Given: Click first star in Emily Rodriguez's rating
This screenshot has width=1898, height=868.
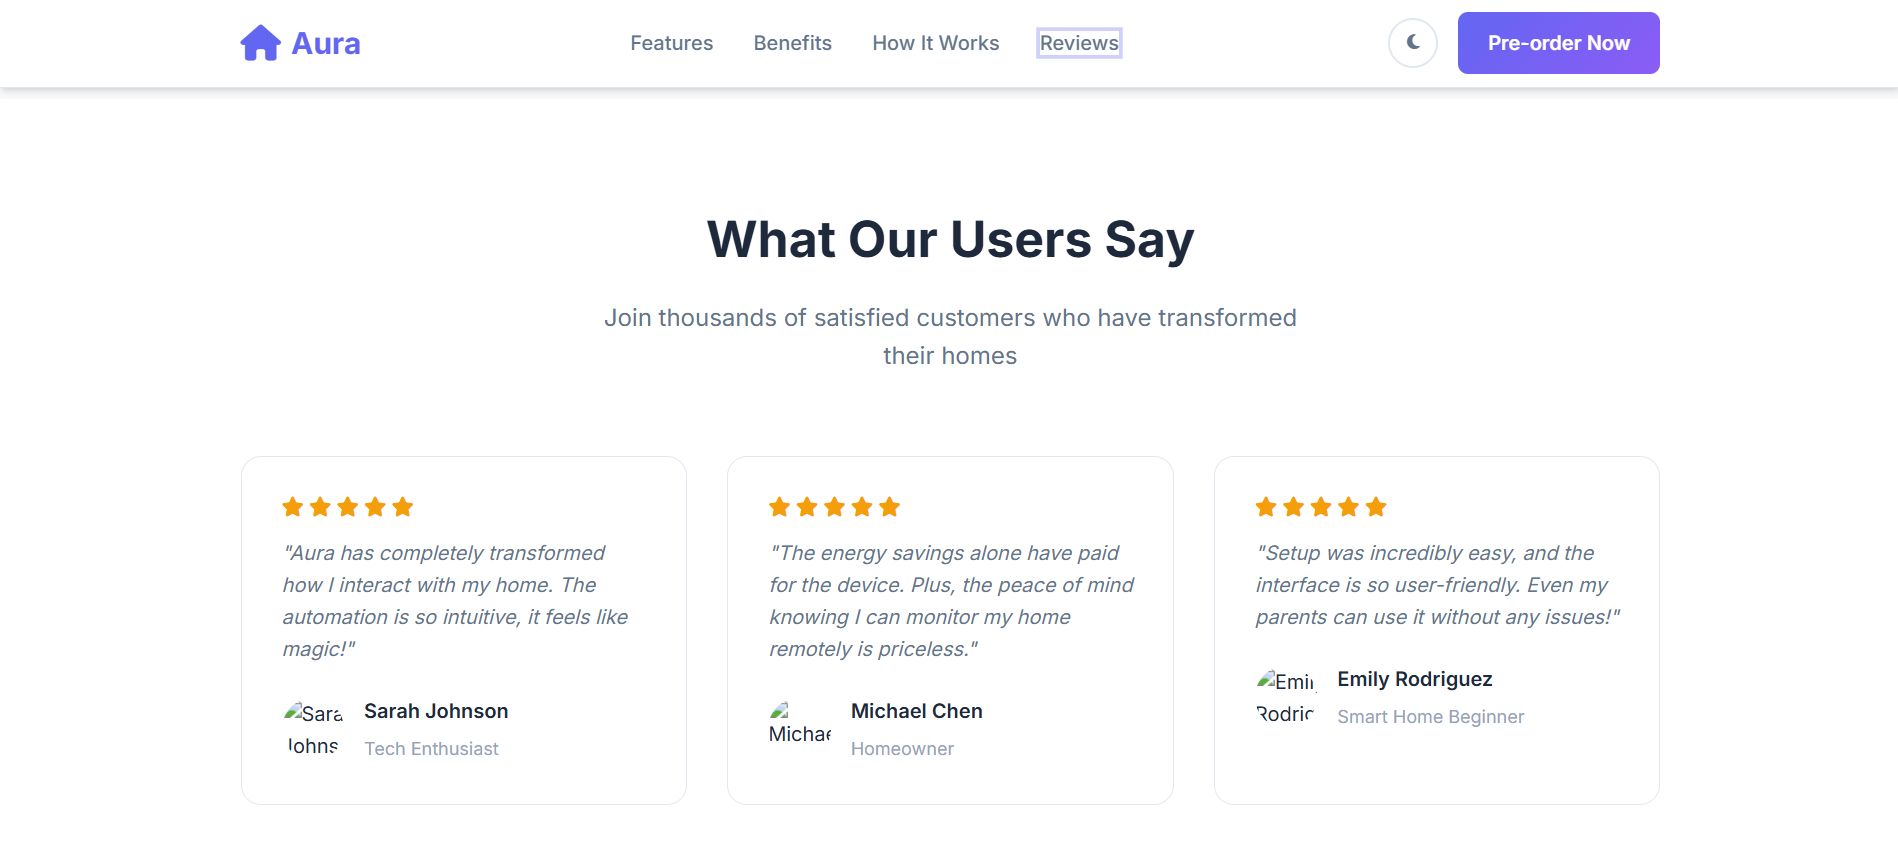Looking at the screenshot, I should 1266,507.
